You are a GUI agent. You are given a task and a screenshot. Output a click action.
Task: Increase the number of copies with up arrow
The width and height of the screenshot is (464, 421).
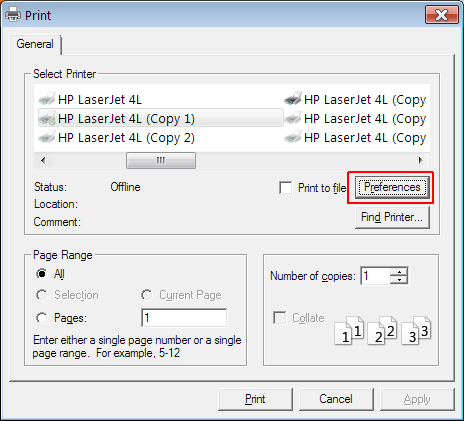point(399,272)
